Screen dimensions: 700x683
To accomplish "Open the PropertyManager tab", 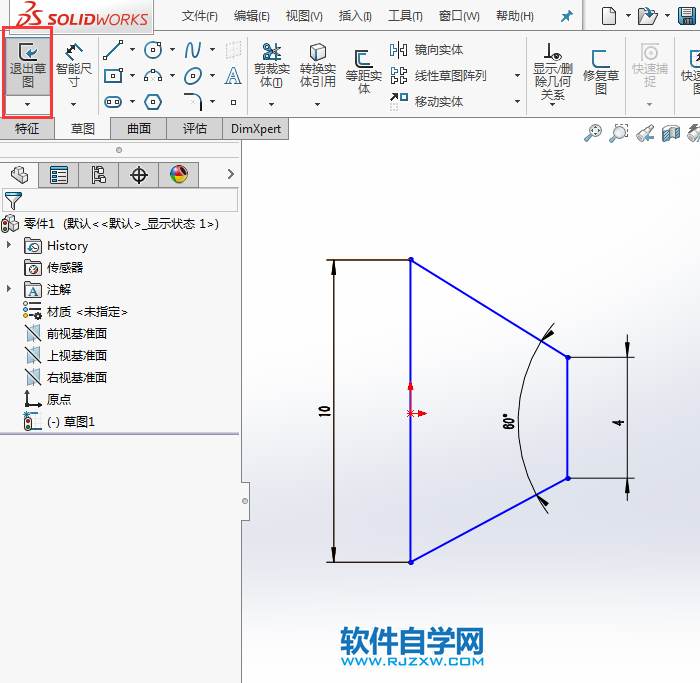I will pyautogui.click(x=58, y=175).
